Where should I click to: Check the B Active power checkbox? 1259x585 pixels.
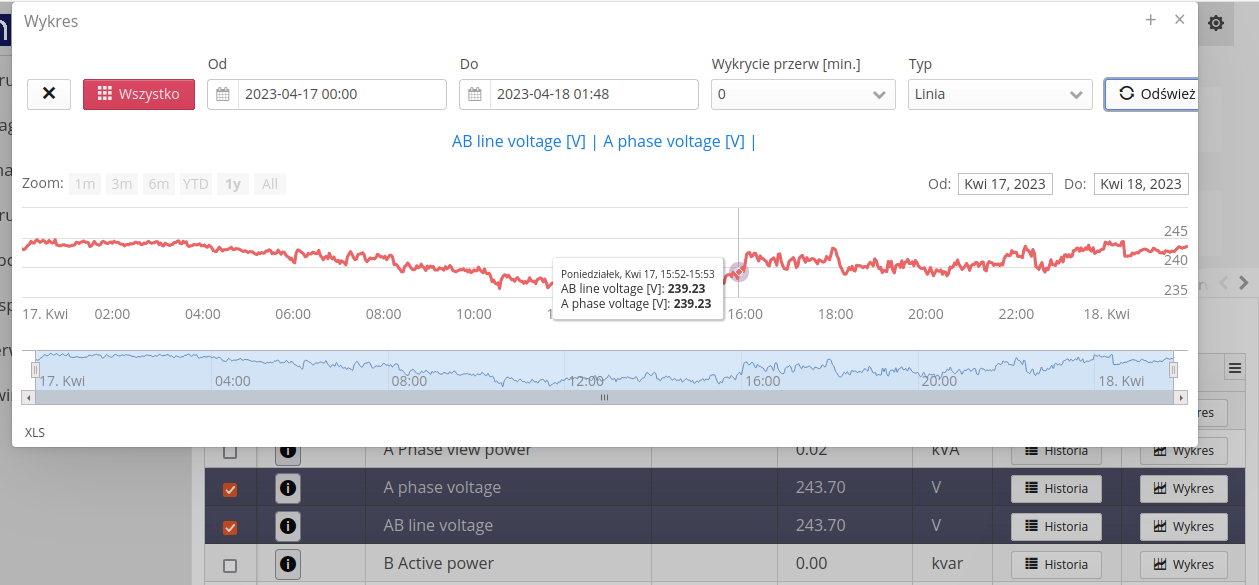(230, 565)
